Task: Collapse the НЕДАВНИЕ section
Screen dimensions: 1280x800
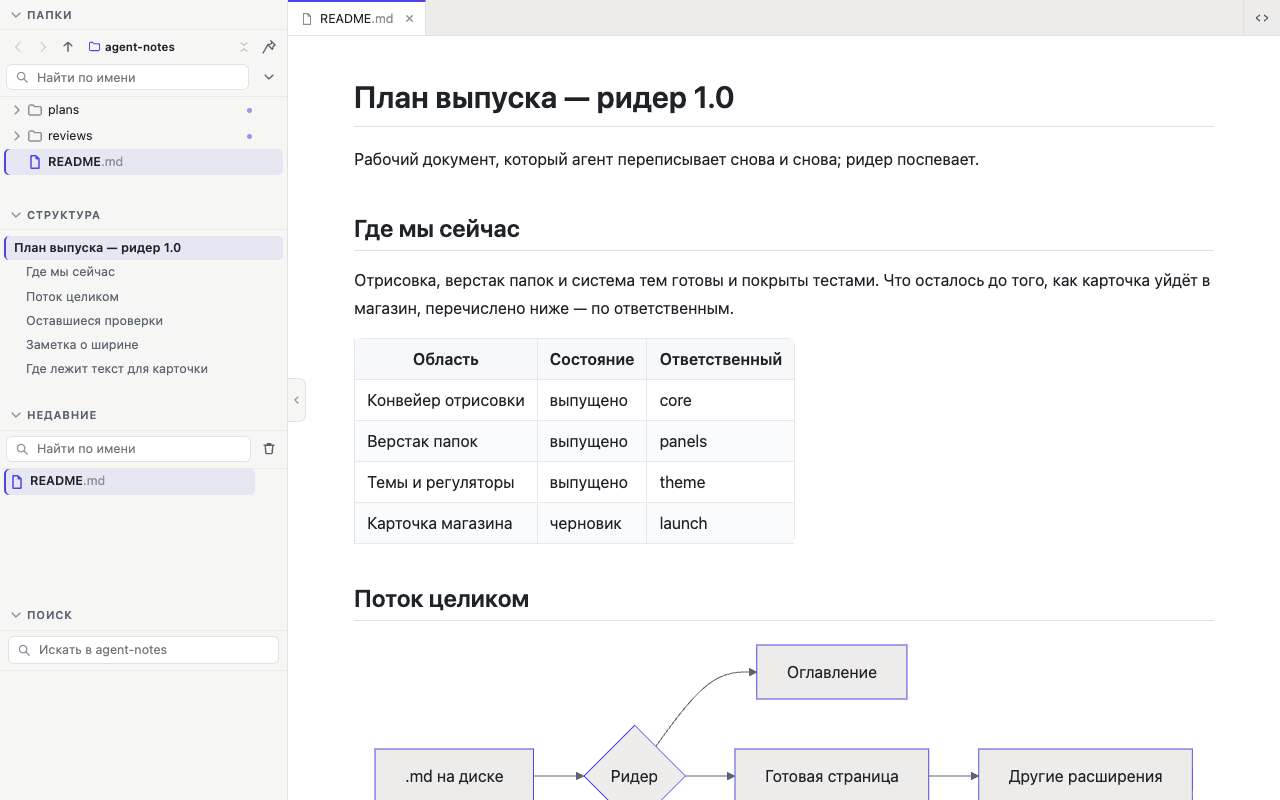Action: click(x=16, y=415)
